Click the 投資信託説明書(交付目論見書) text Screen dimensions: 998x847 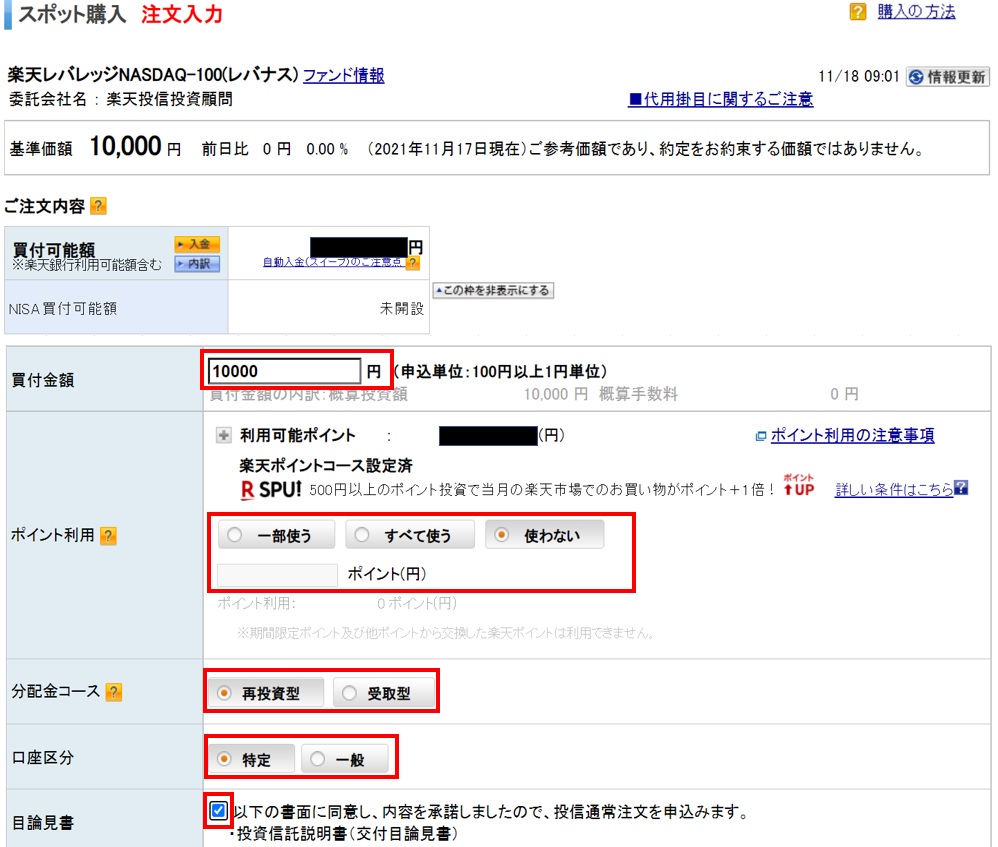(347, 834)
